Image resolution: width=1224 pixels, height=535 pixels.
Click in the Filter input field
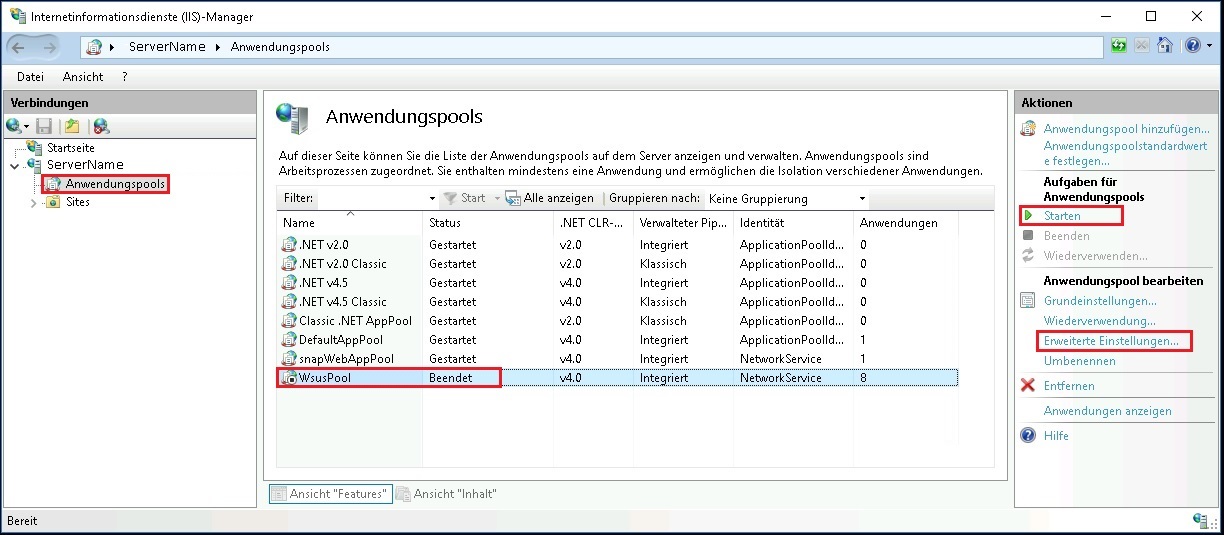[370, 199]
